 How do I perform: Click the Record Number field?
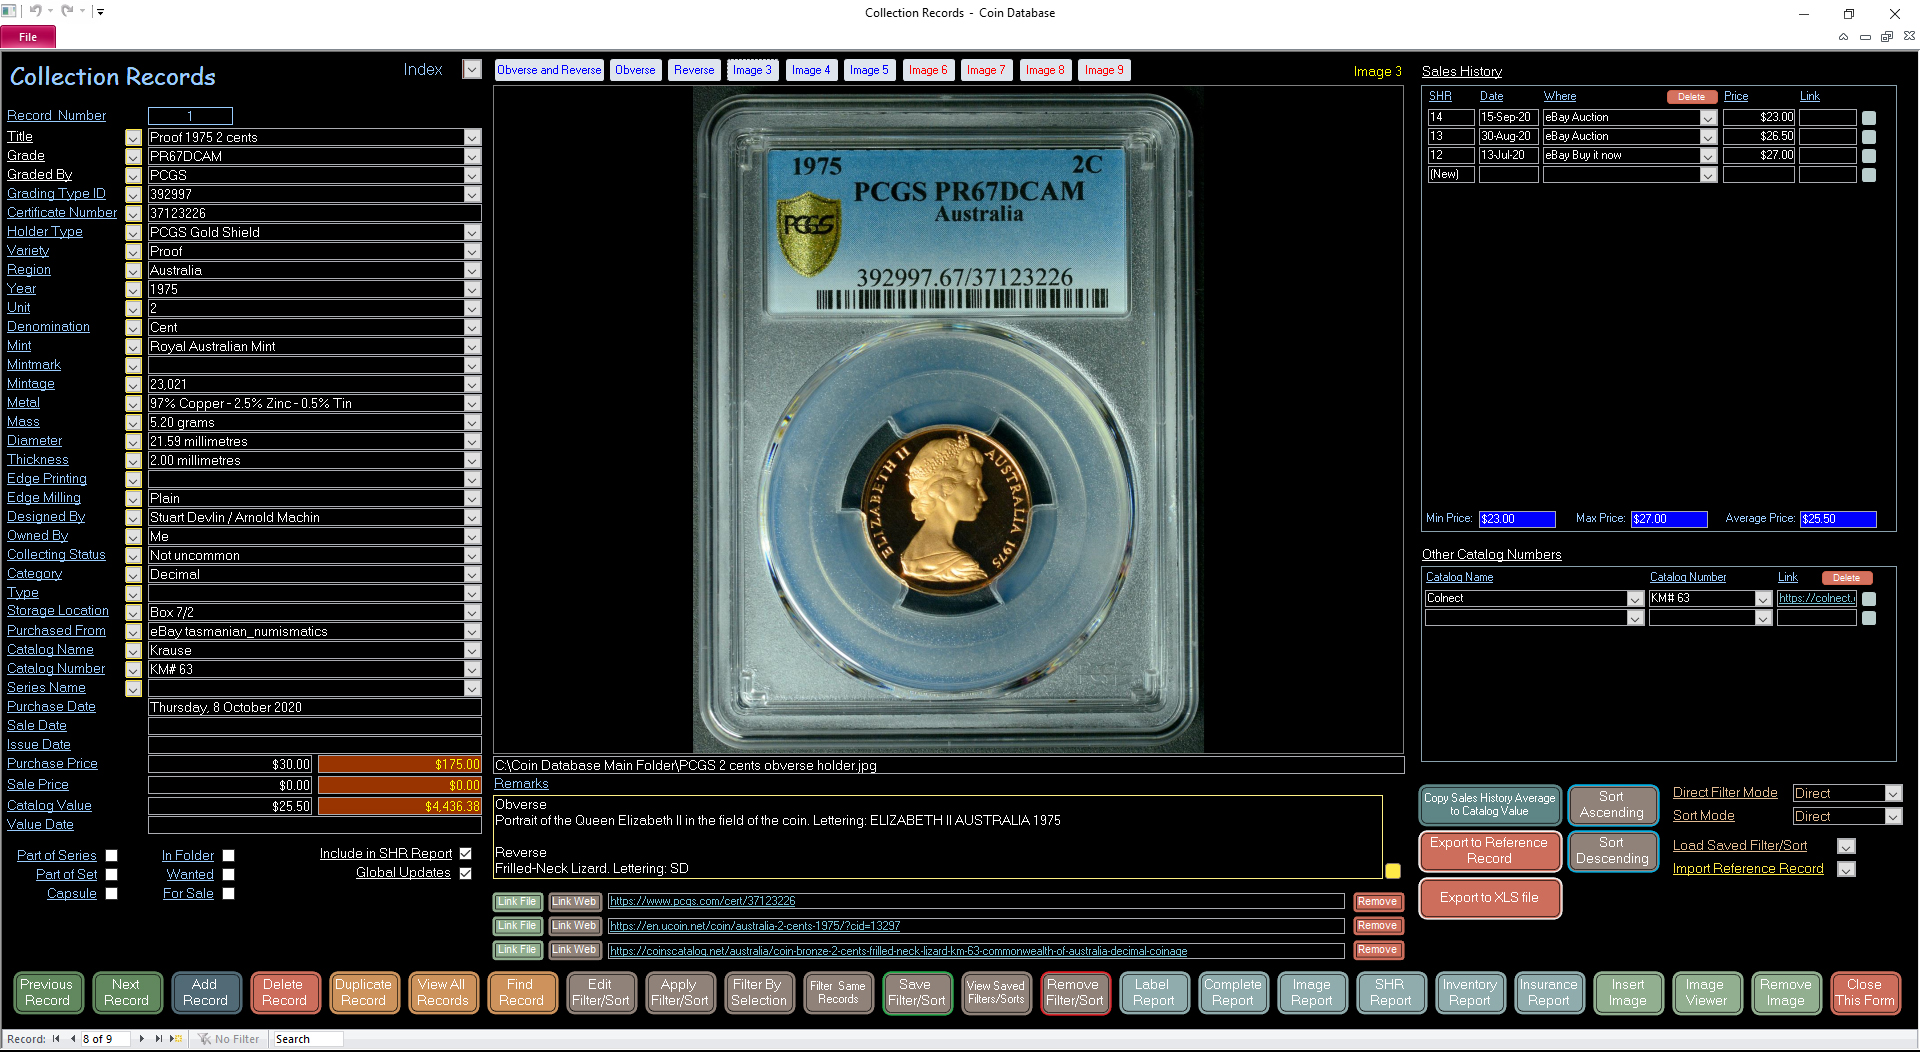pyautogui.click(x=190, y=116)
